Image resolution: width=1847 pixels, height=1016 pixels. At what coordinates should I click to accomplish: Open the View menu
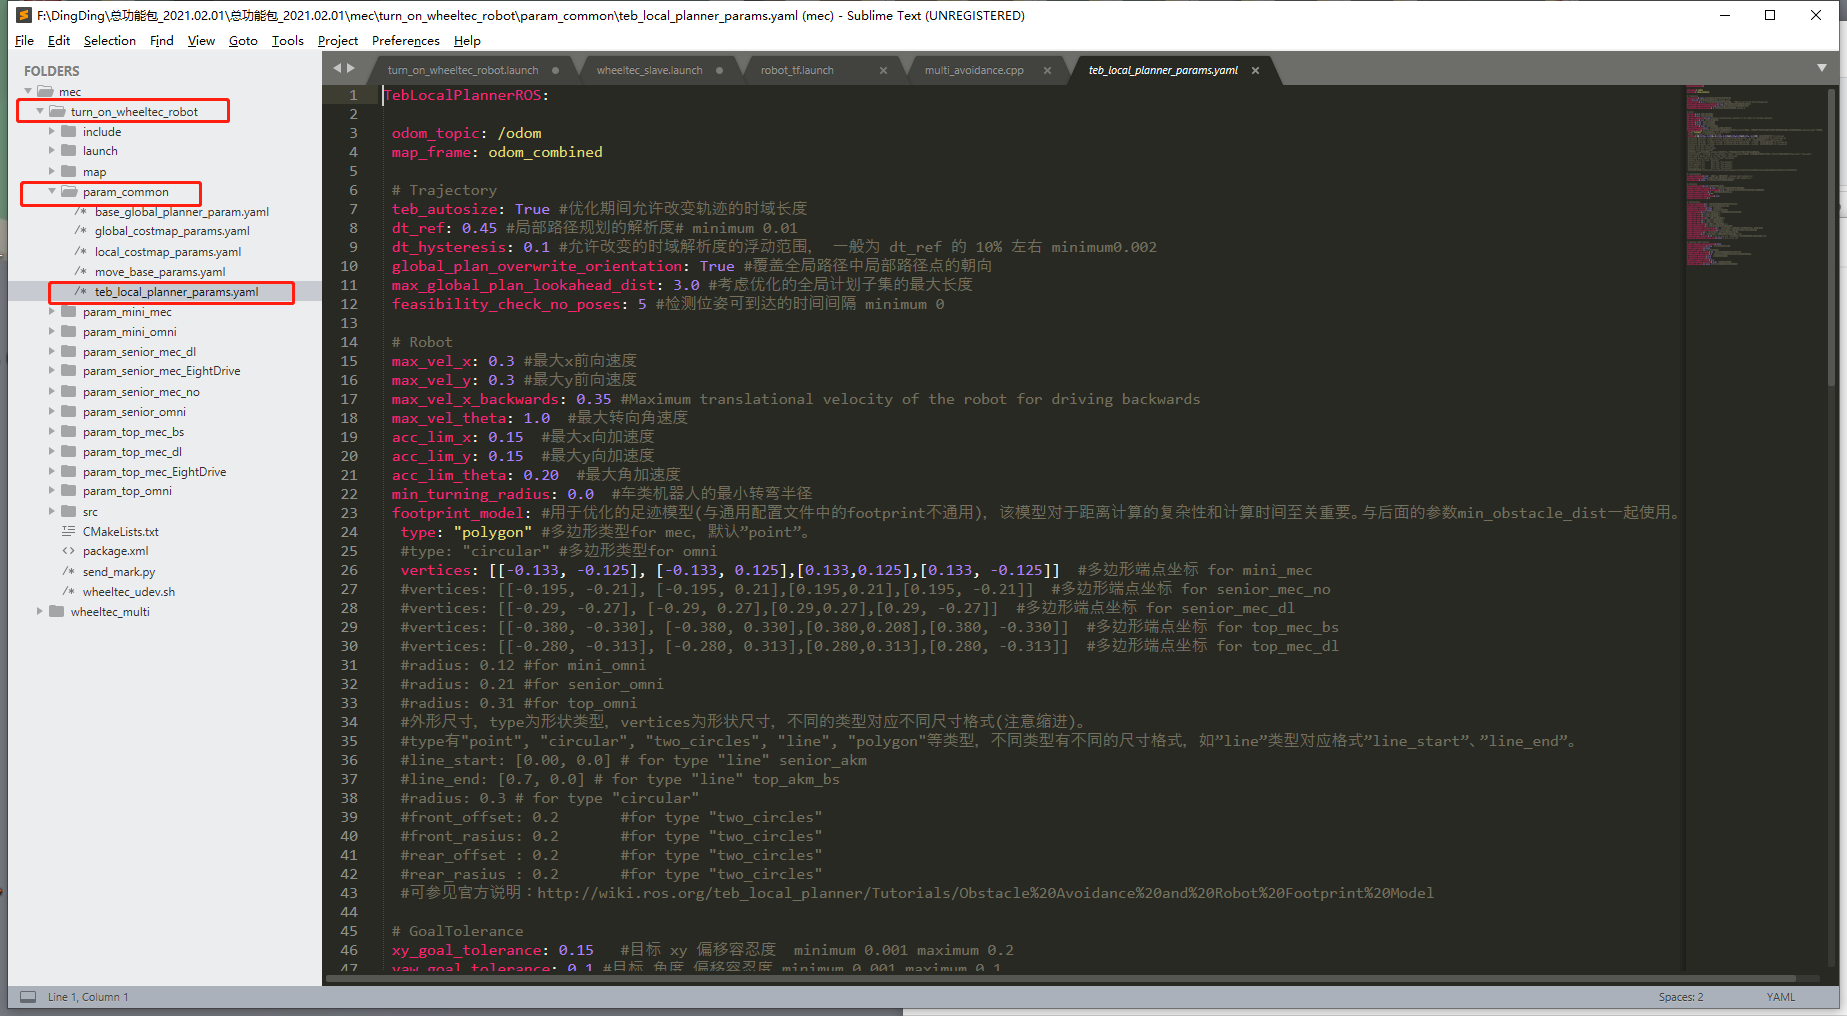(x=201, y=41)
